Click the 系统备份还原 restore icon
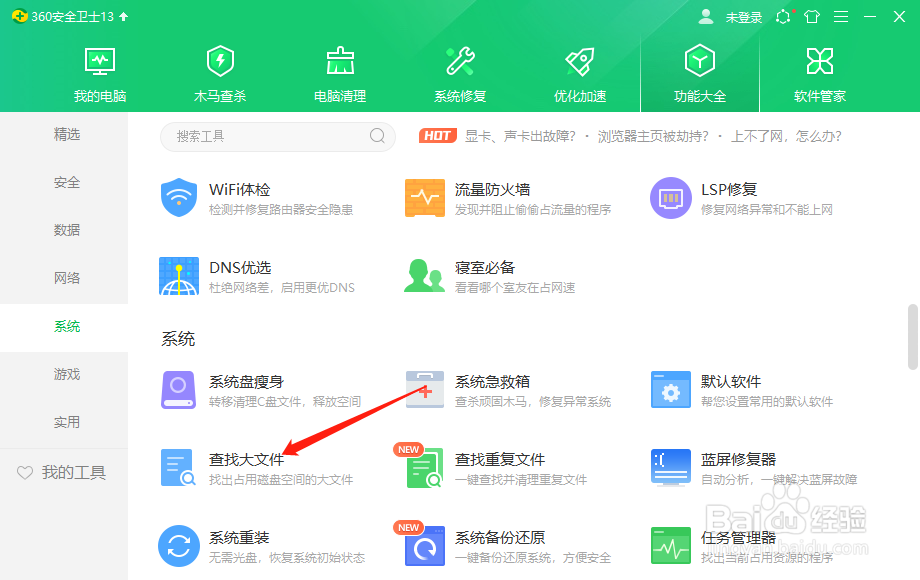This screenshot has width=920, height=580. [x=425, y=546]
